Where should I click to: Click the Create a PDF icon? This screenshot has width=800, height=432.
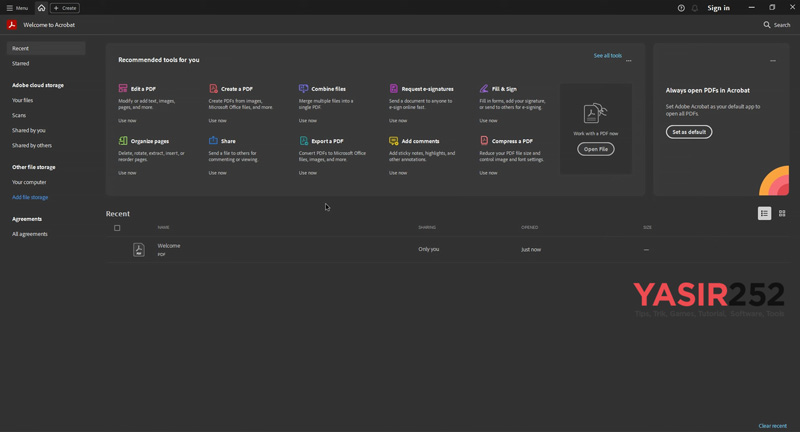pos(213,88)
